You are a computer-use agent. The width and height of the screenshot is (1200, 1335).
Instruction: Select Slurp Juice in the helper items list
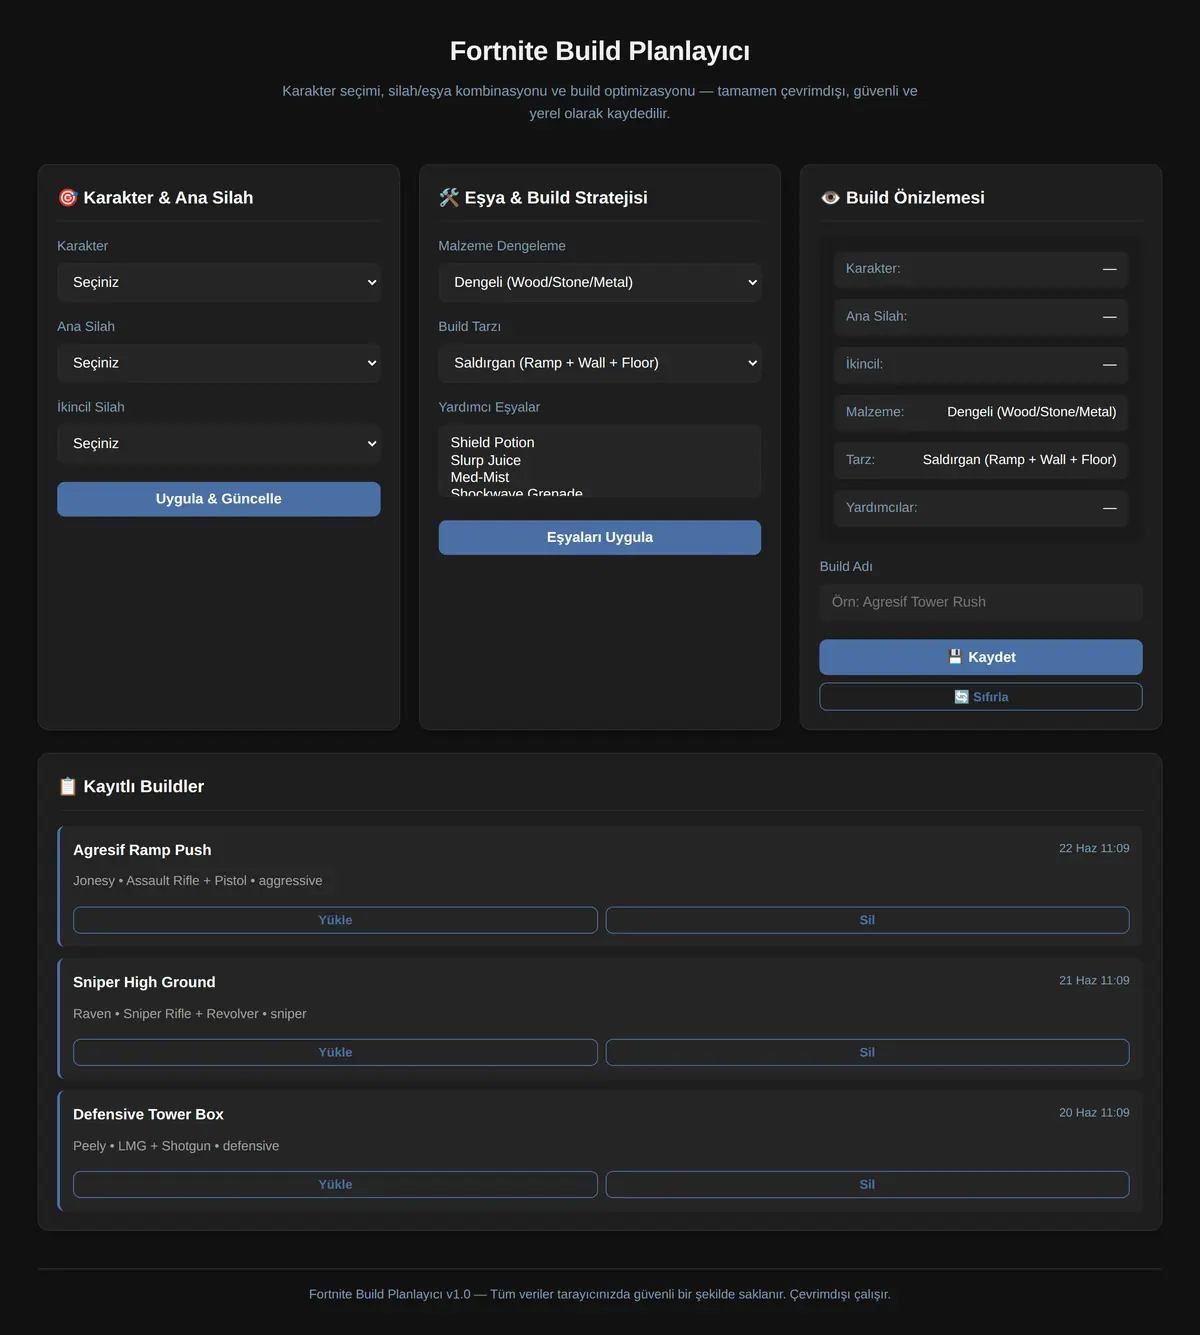click(x=600, y=460)
